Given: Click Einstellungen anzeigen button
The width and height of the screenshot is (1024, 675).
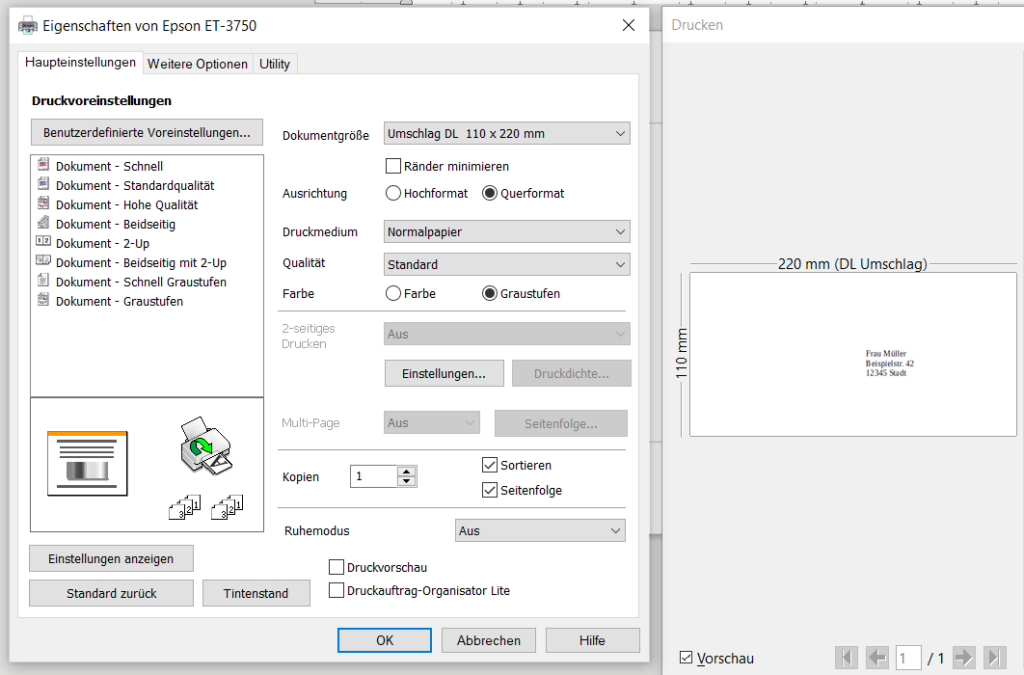Looking at the screenshot, I should click(111, 559).
